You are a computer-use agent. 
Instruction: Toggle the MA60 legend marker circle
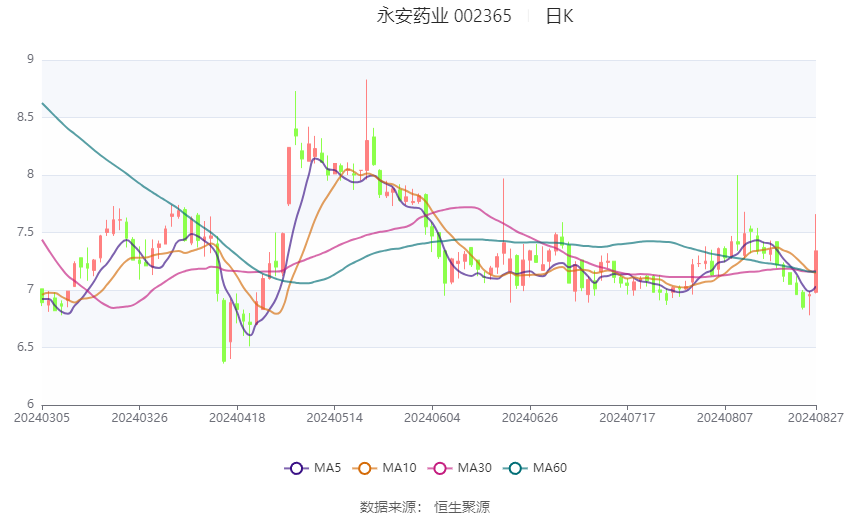coord(515,468)
